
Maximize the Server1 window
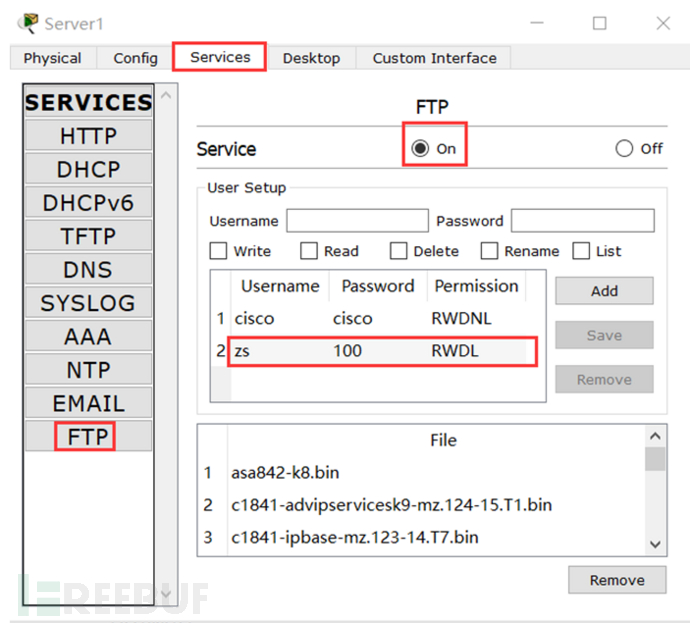[599, 23]
